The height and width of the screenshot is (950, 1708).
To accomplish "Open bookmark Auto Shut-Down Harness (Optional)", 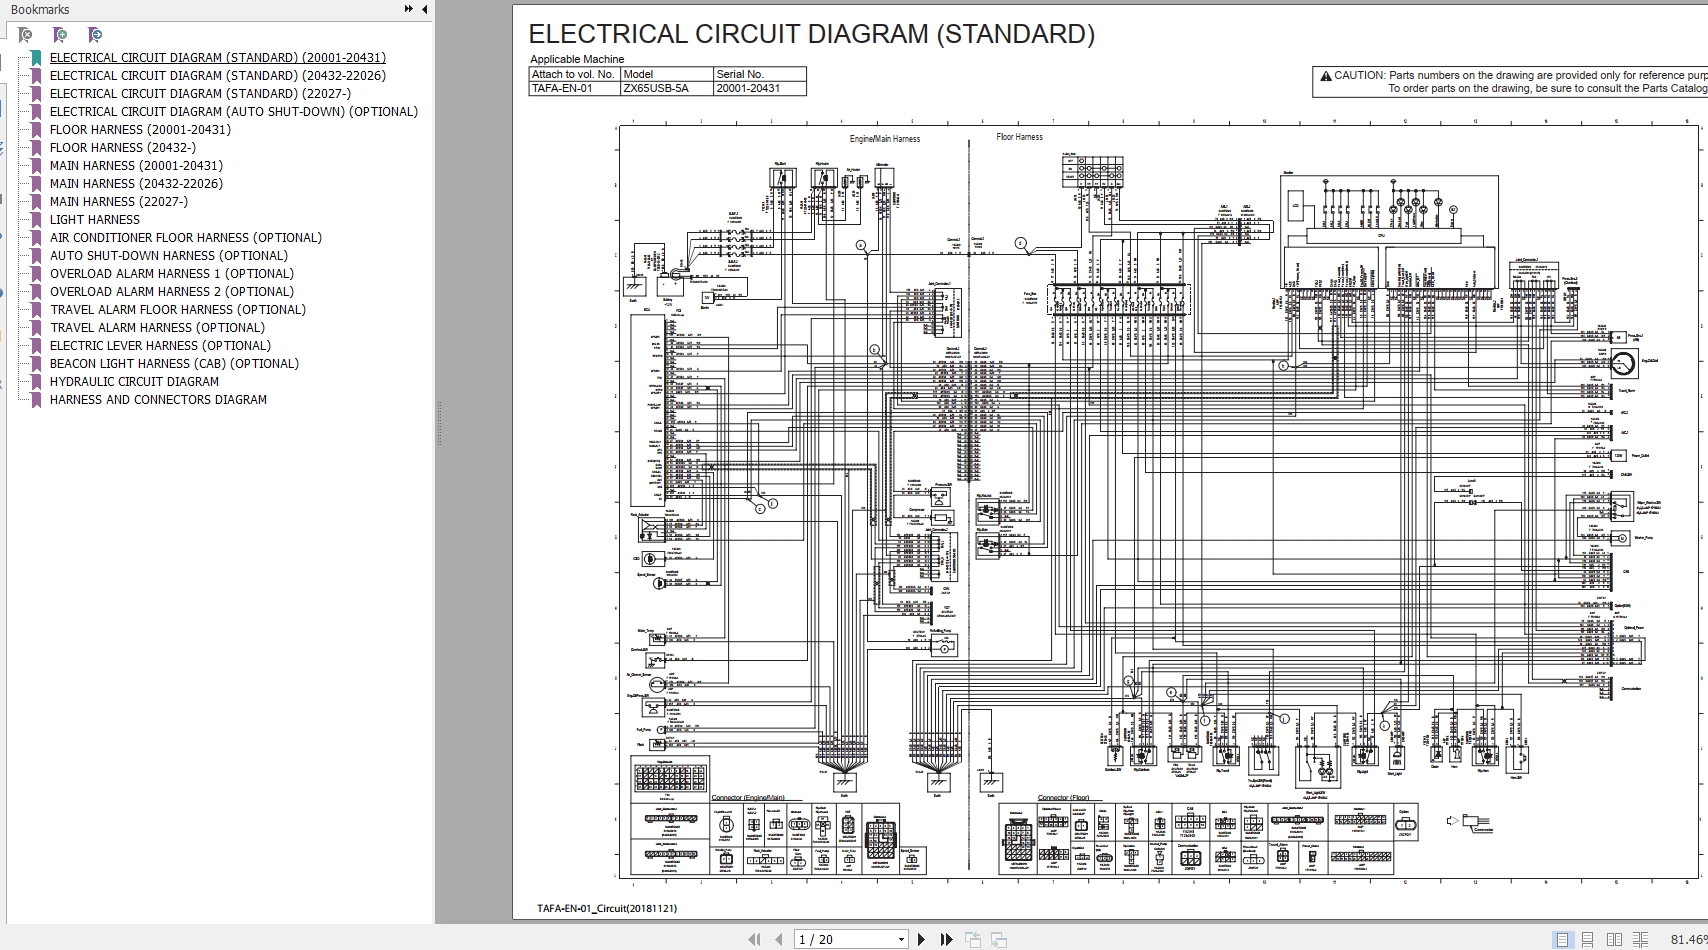I will (169, 256).
